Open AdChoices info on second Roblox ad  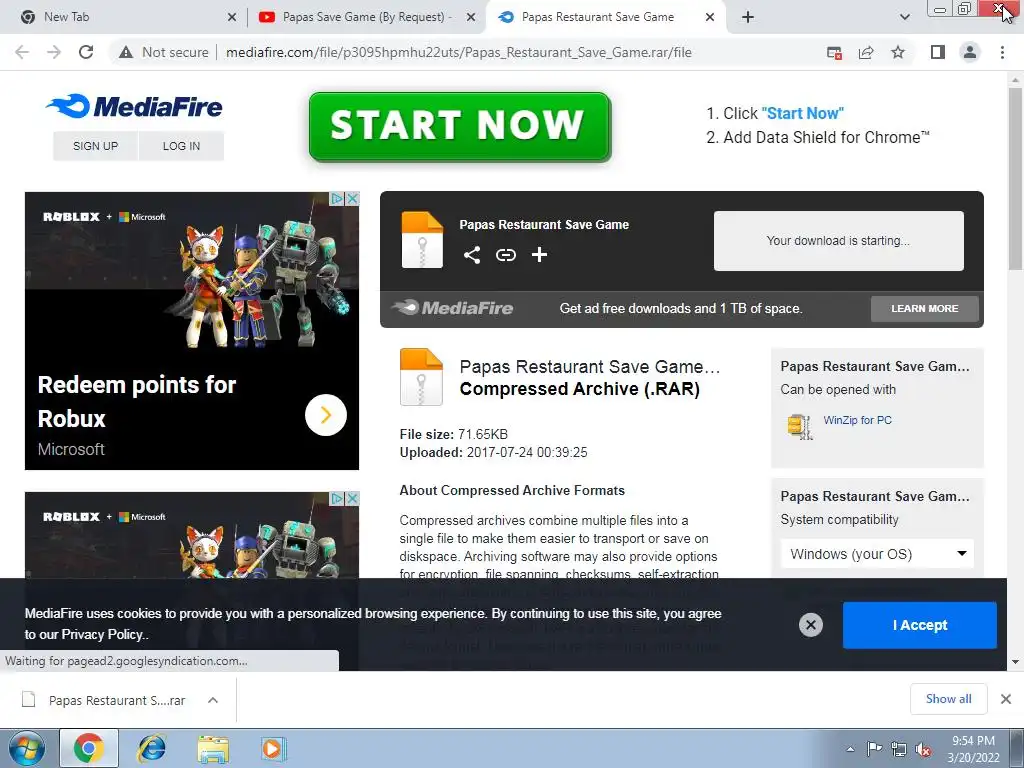click(337, 498)
